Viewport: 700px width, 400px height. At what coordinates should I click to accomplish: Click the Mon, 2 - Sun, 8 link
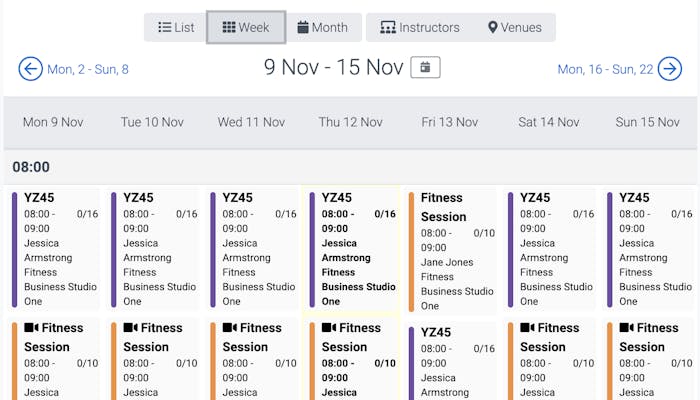[88, 70]
